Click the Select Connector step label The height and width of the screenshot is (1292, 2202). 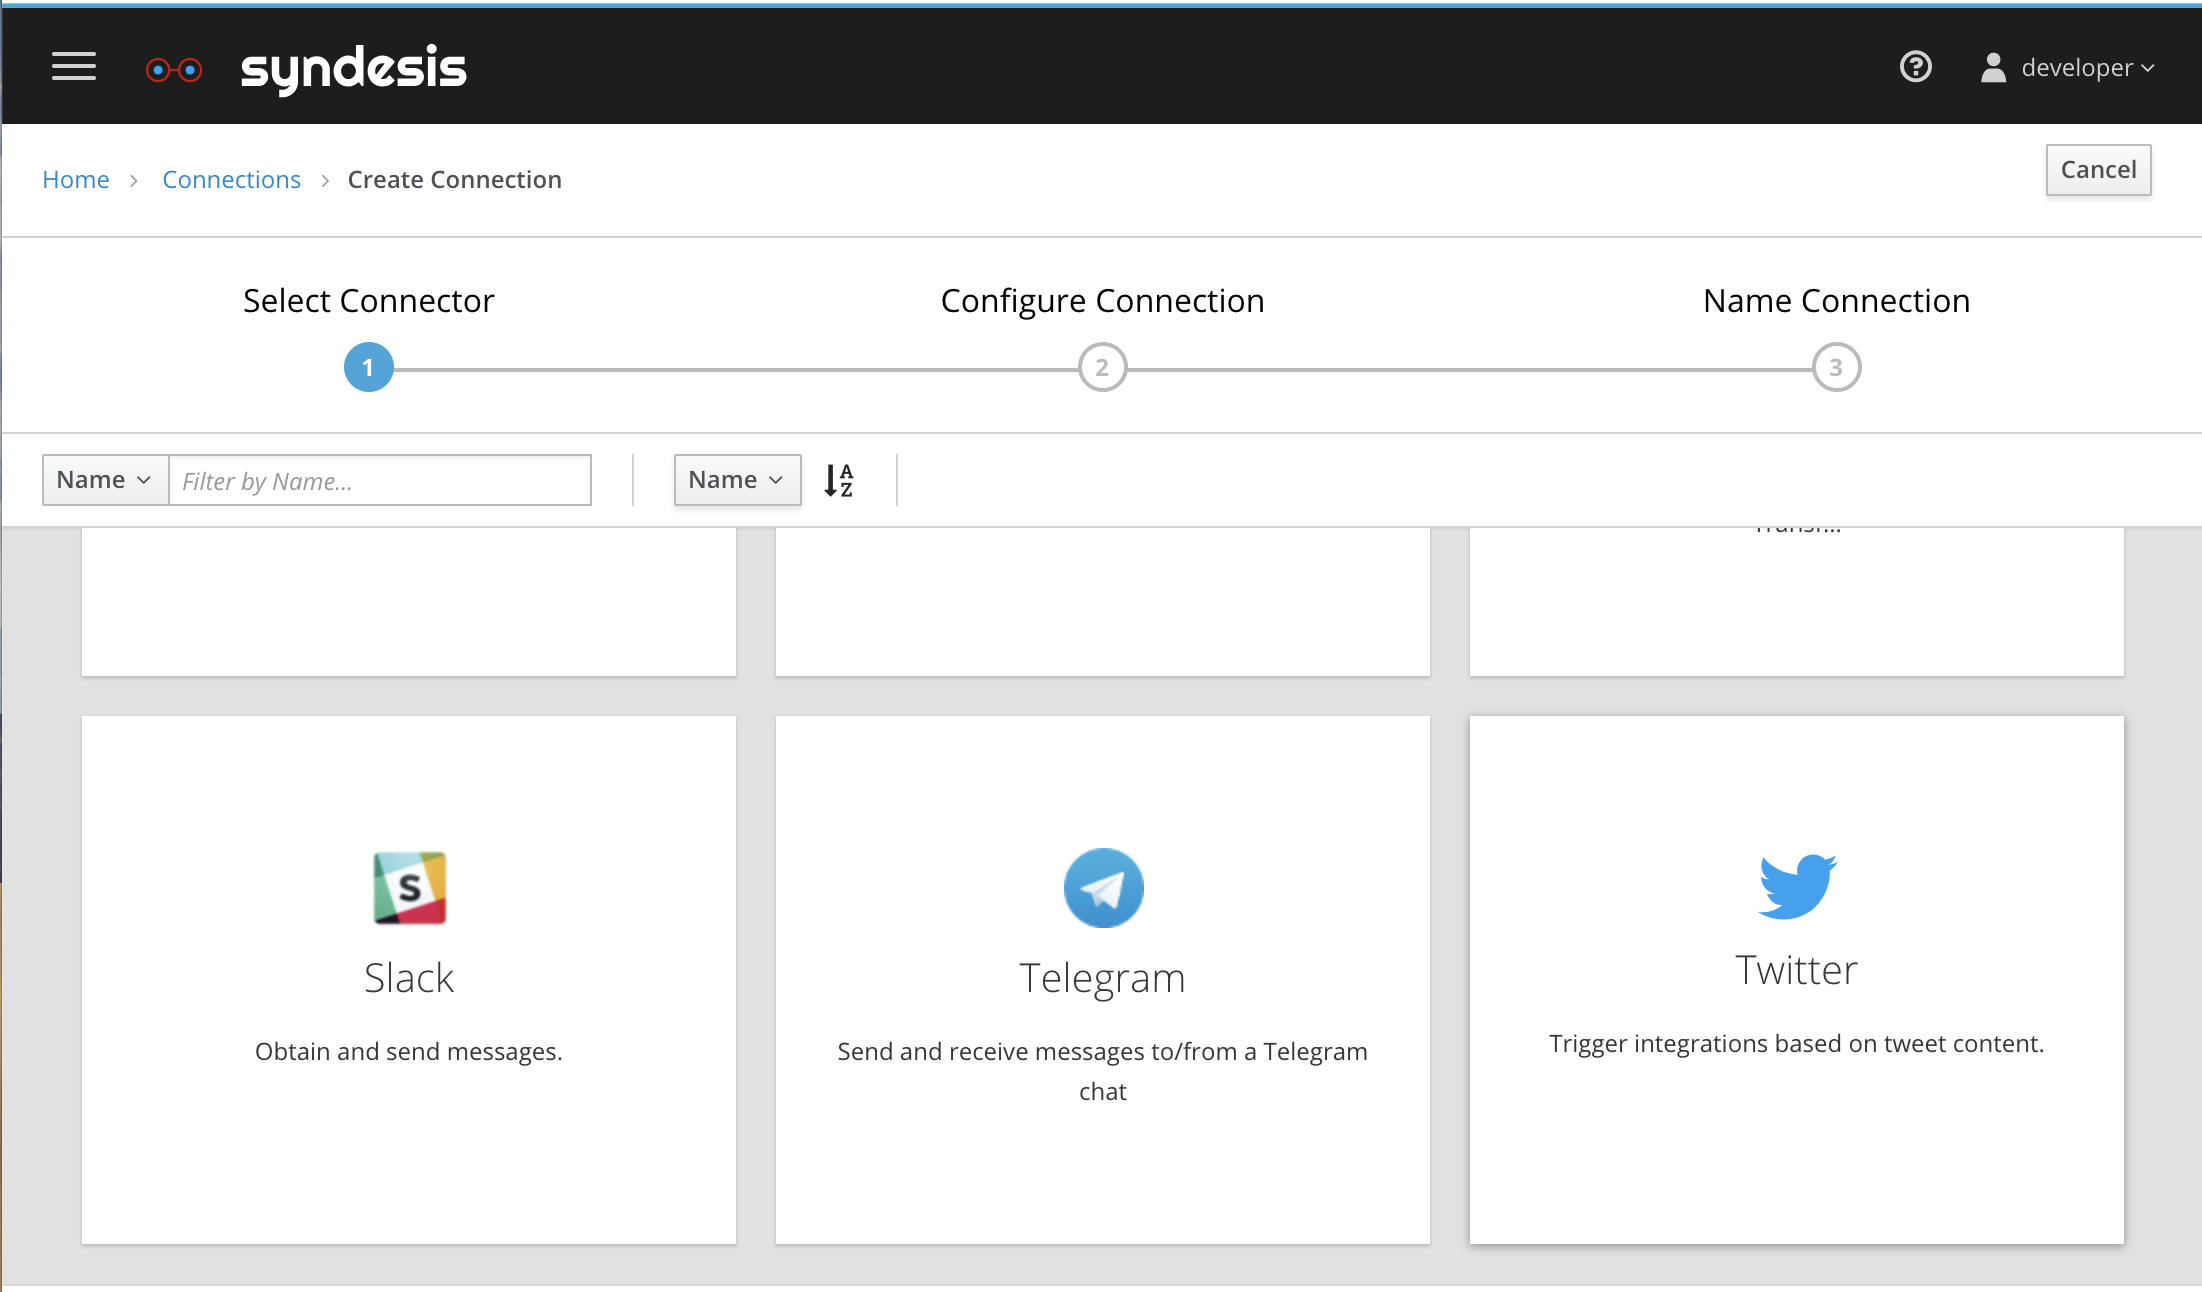[368, 301]
